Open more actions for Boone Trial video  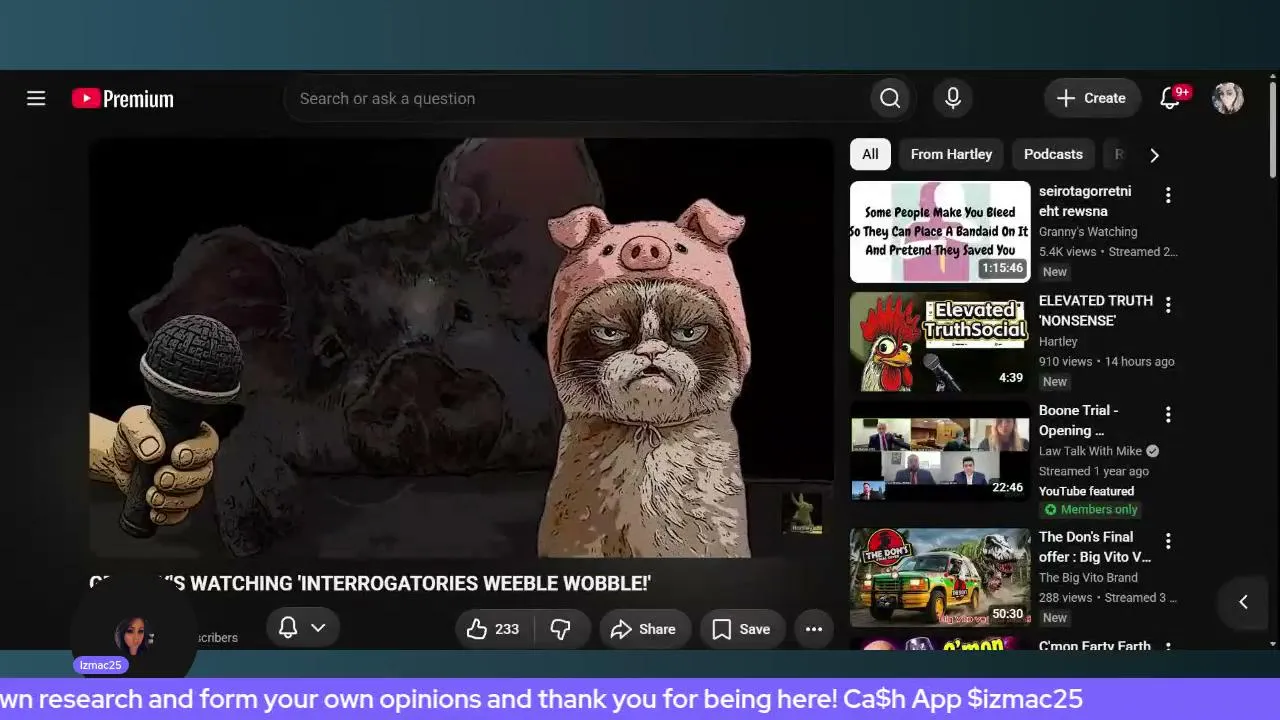pos(1167,415)
